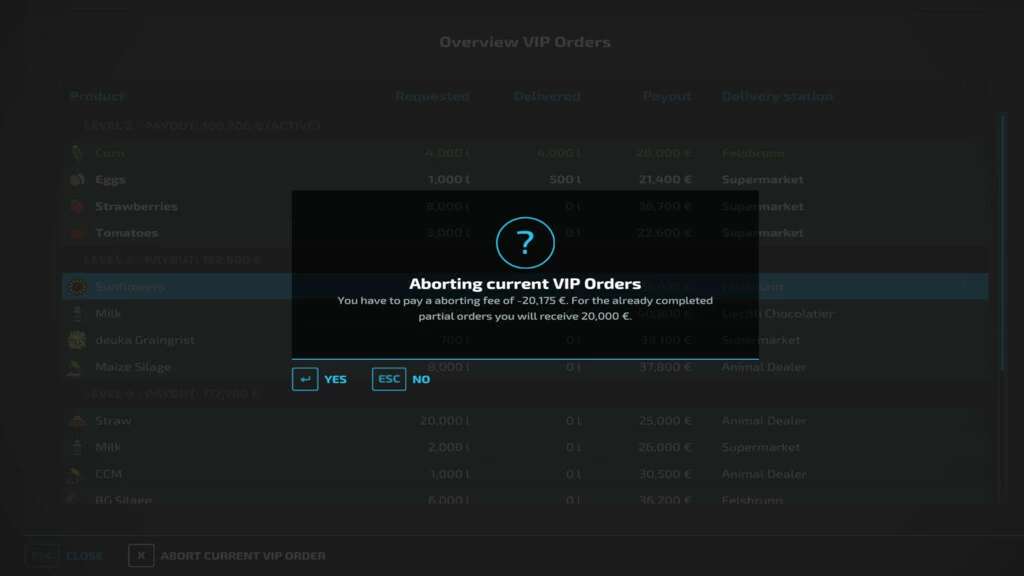Click the Product column header

point(97,97)
